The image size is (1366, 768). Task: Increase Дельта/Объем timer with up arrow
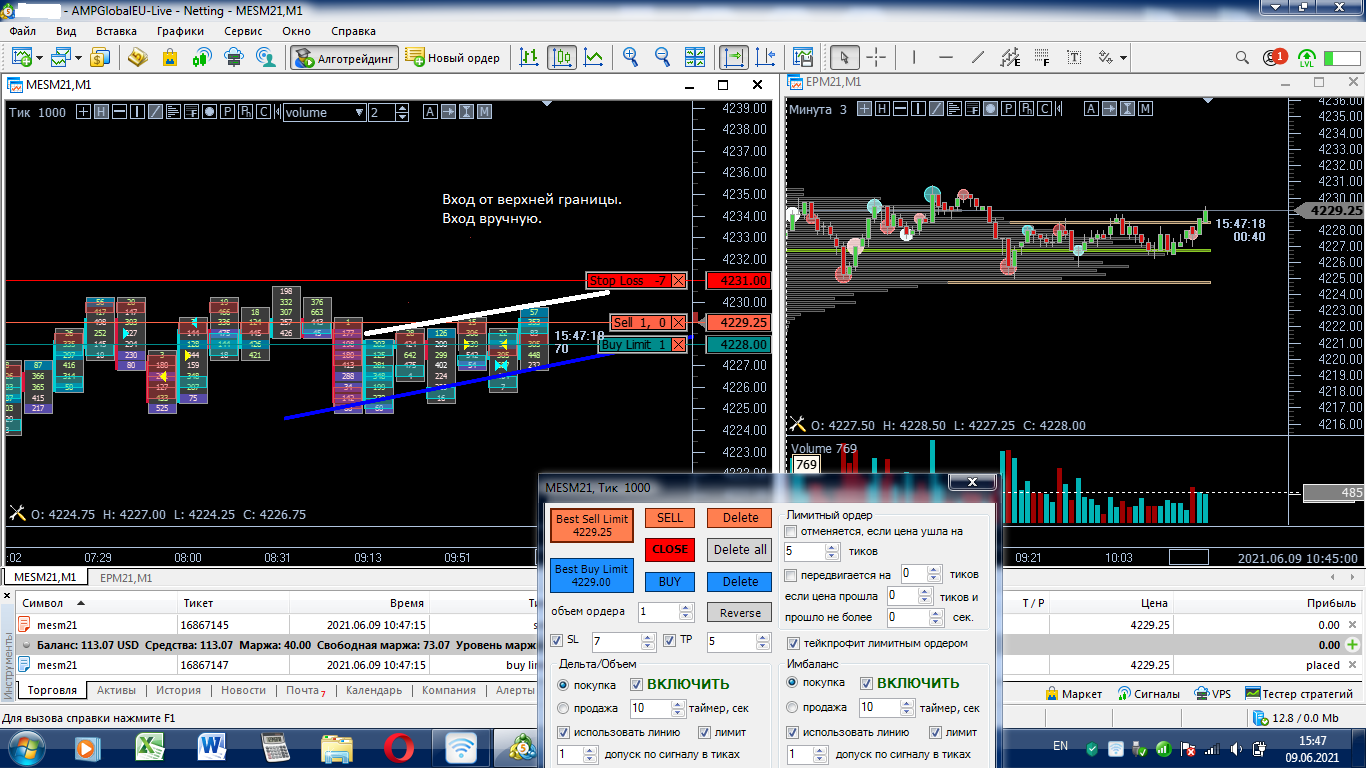coord(677,704)
